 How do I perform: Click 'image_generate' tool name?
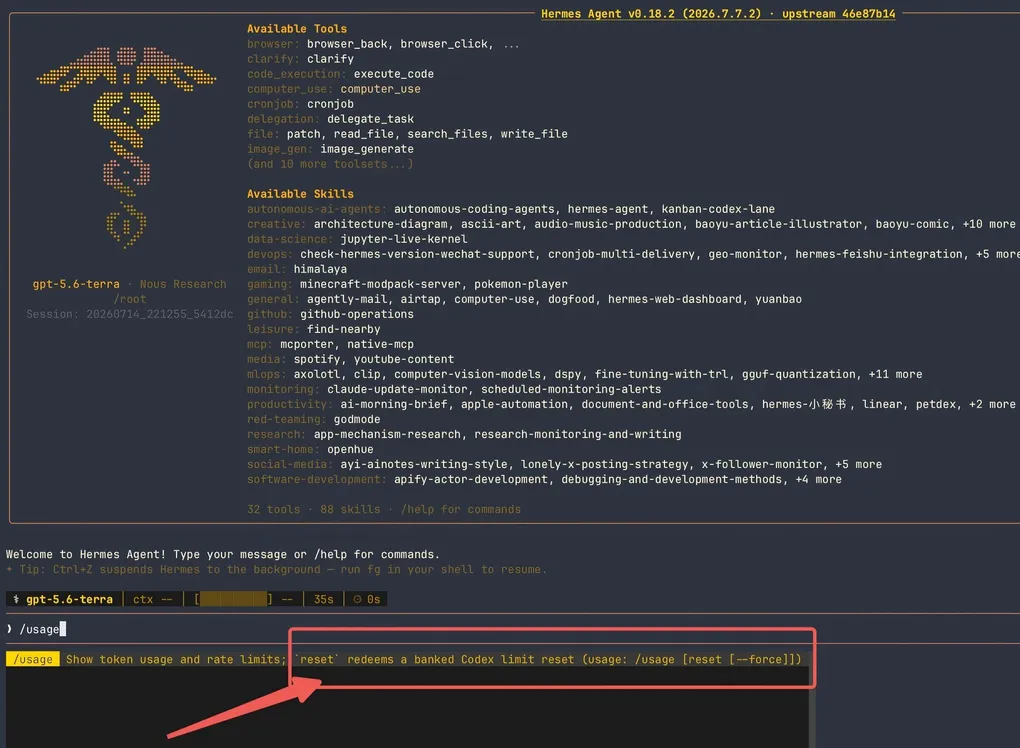[x=367, y=149]
